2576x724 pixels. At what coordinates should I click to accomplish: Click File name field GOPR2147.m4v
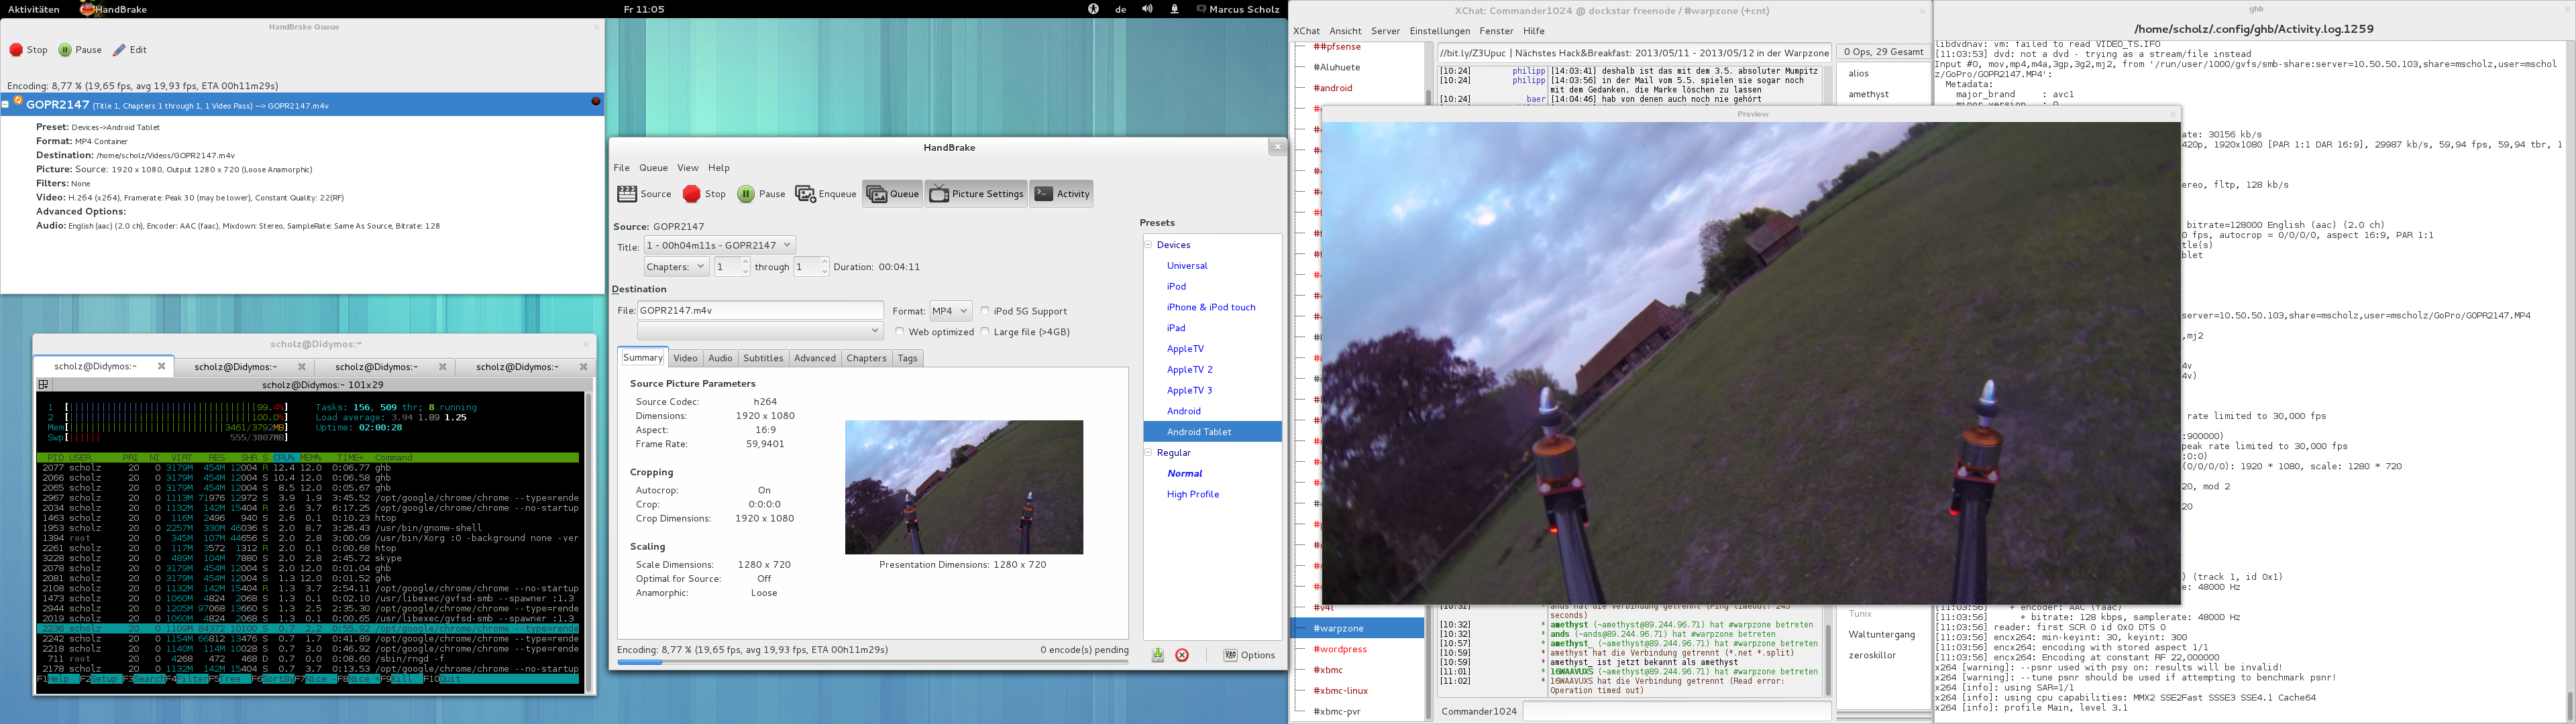(760, 311)
